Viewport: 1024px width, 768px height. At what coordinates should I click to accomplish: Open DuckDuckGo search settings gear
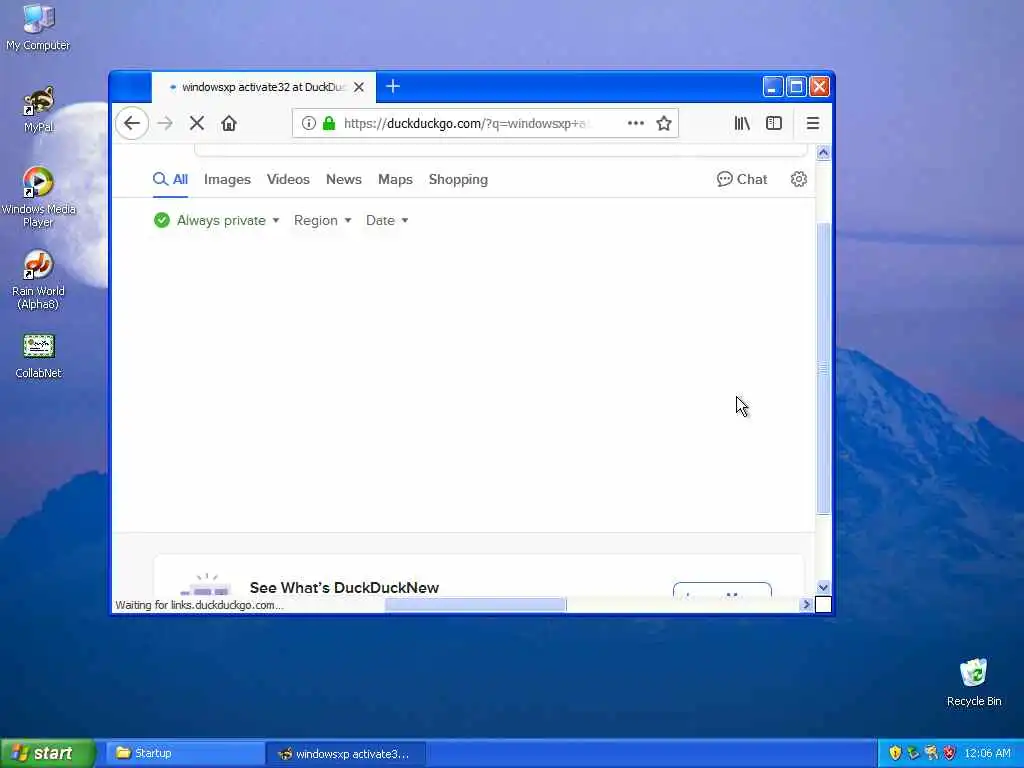click(799, 179)
